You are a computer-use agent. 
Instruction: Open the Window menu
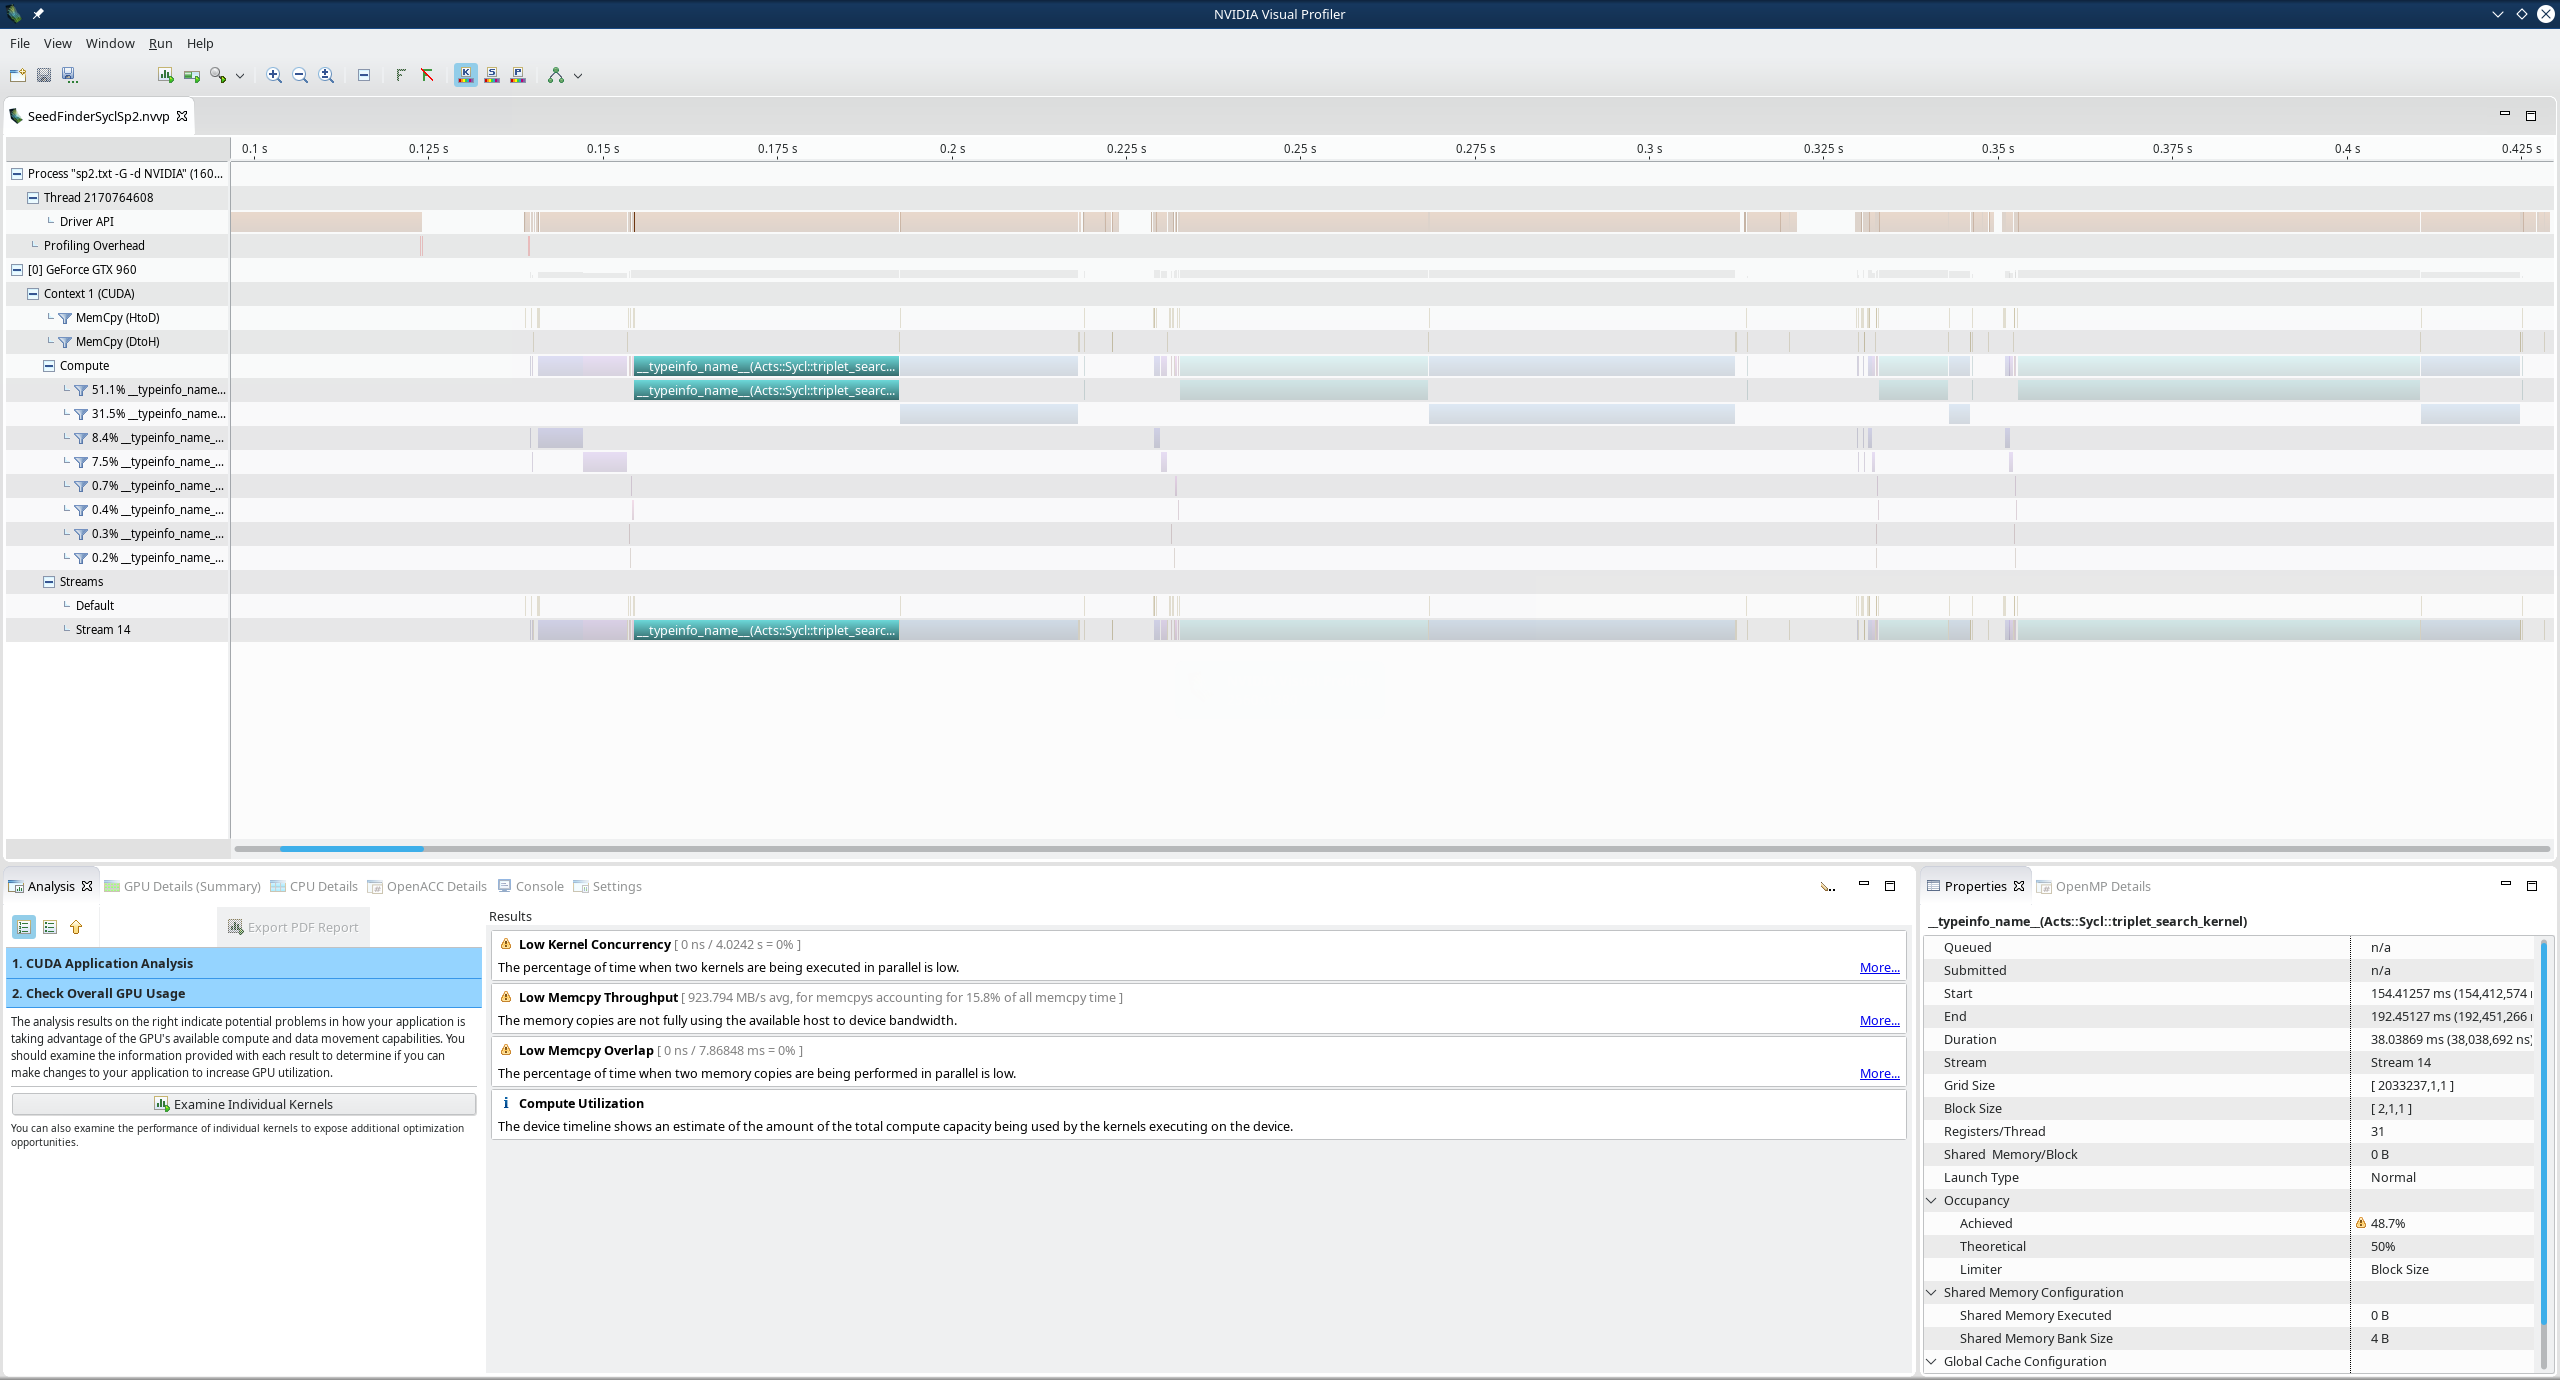click(110, 43)
